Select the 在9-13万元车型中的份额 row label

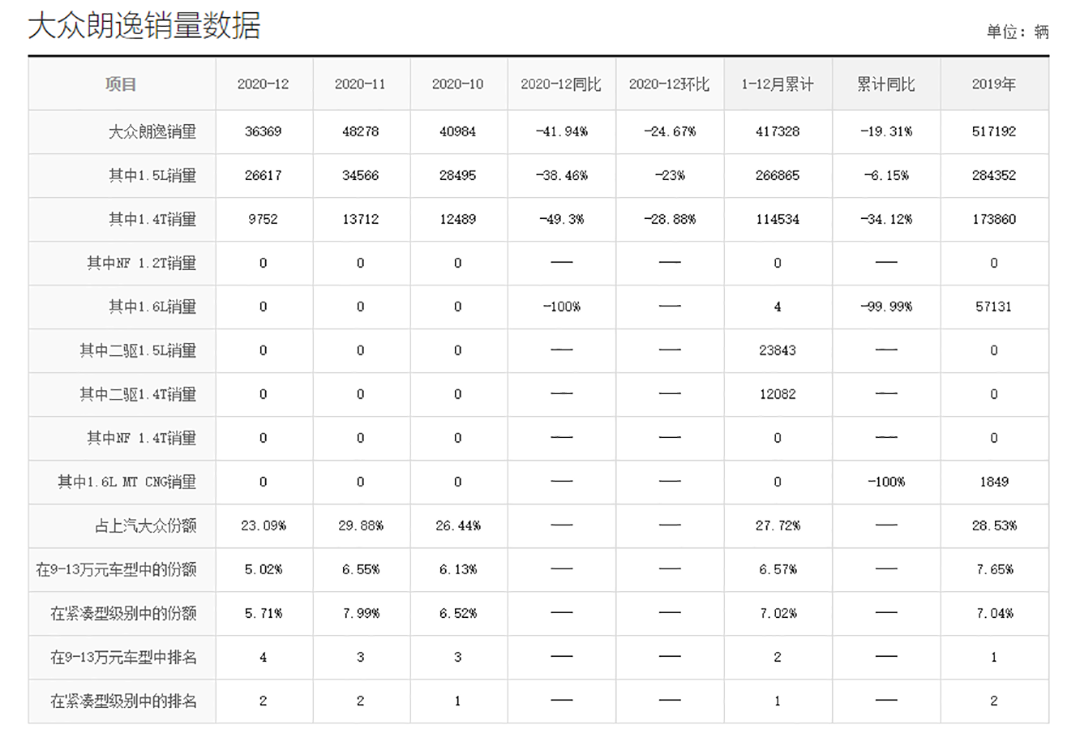click(116, 569)
